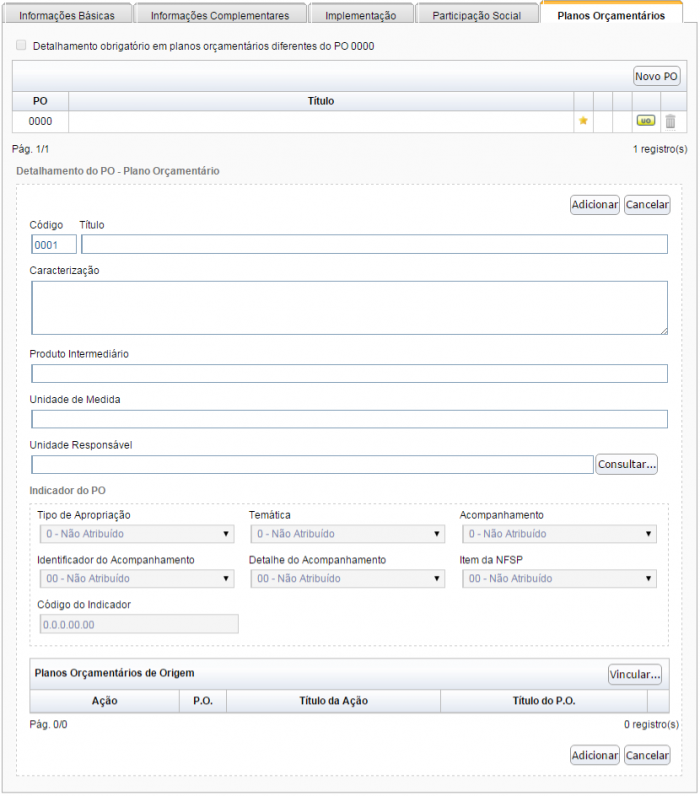This screenshot has width=700, height=796.
Task: Focus the Caracterização text area
Action: (x=349, y=307)
